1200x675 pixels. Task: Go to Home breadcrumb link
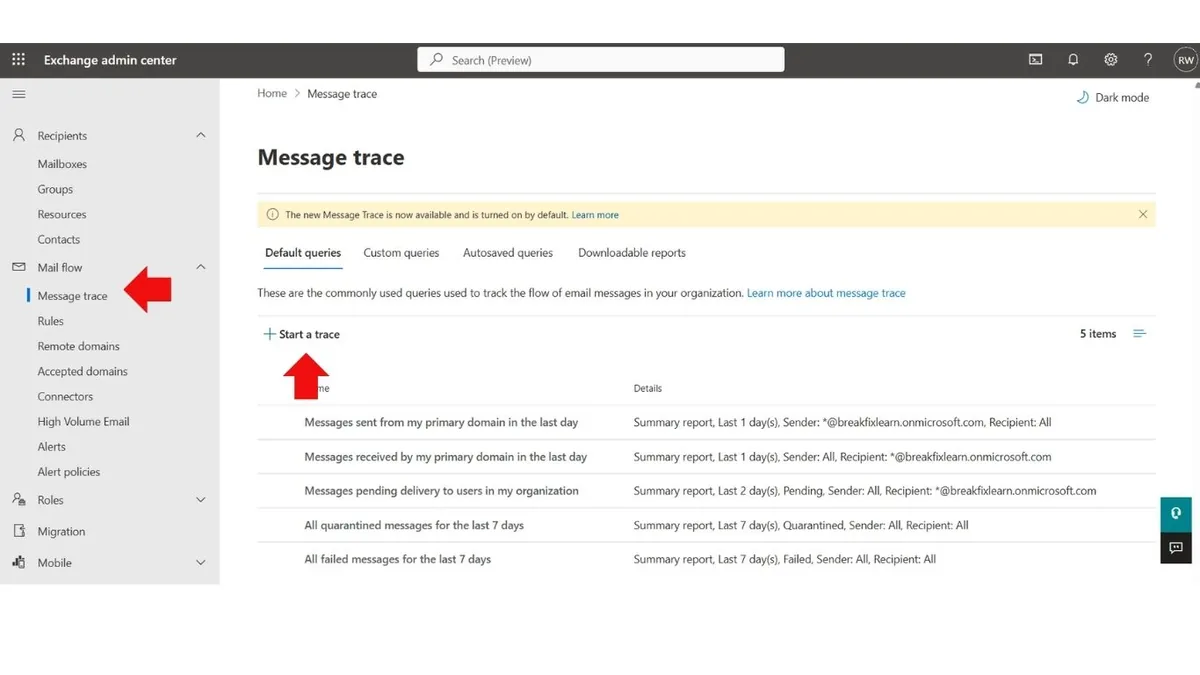coord(272,93)
